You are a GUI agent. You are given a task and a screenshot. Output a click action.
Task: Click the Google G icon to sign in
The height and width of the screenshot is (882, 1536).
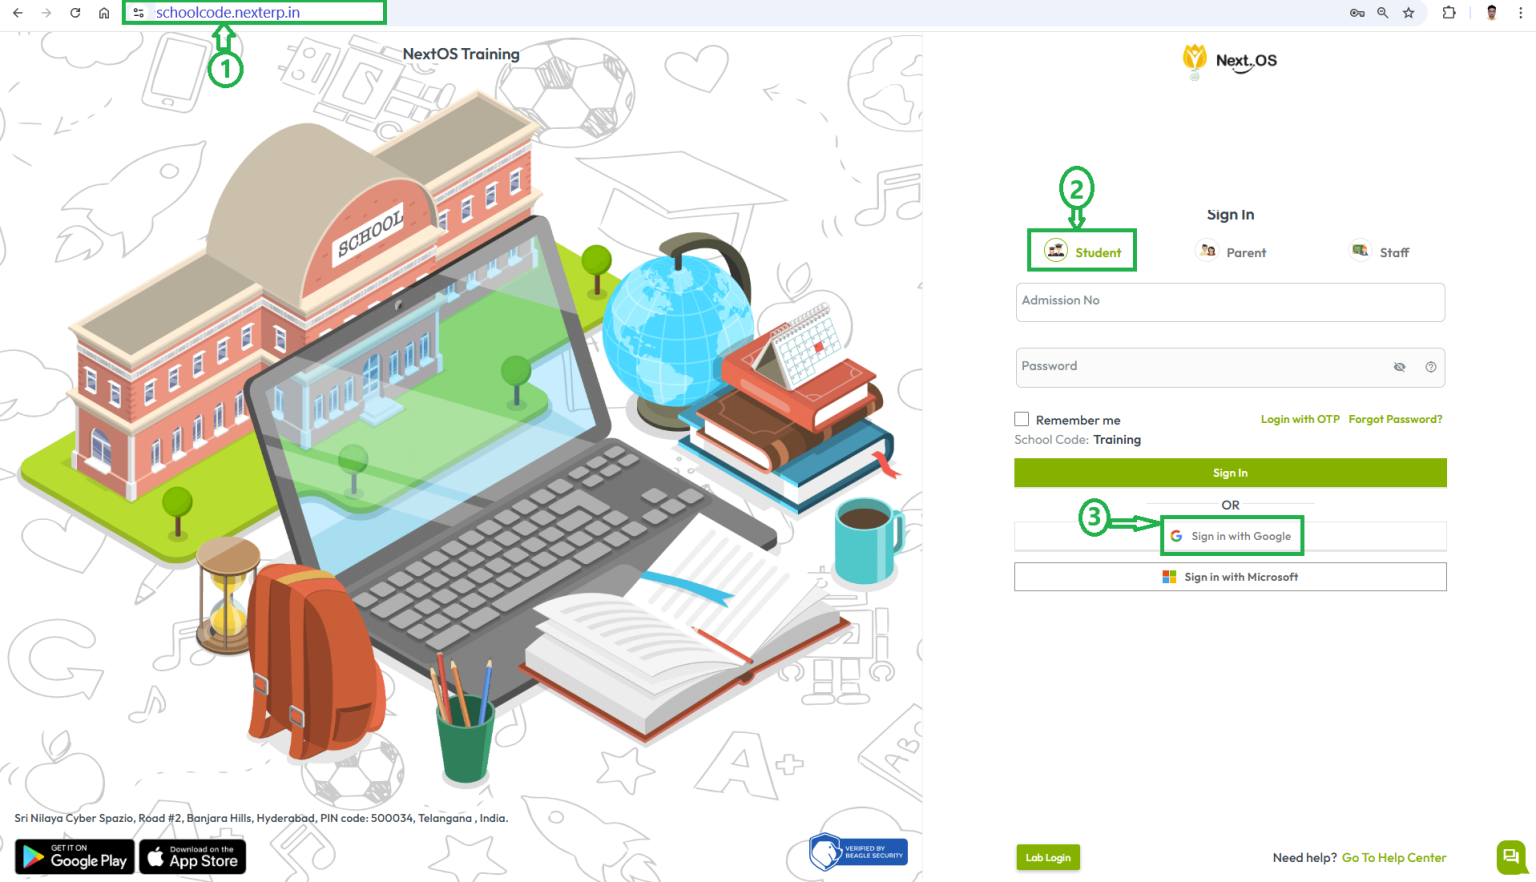(x=1174, y=535)
